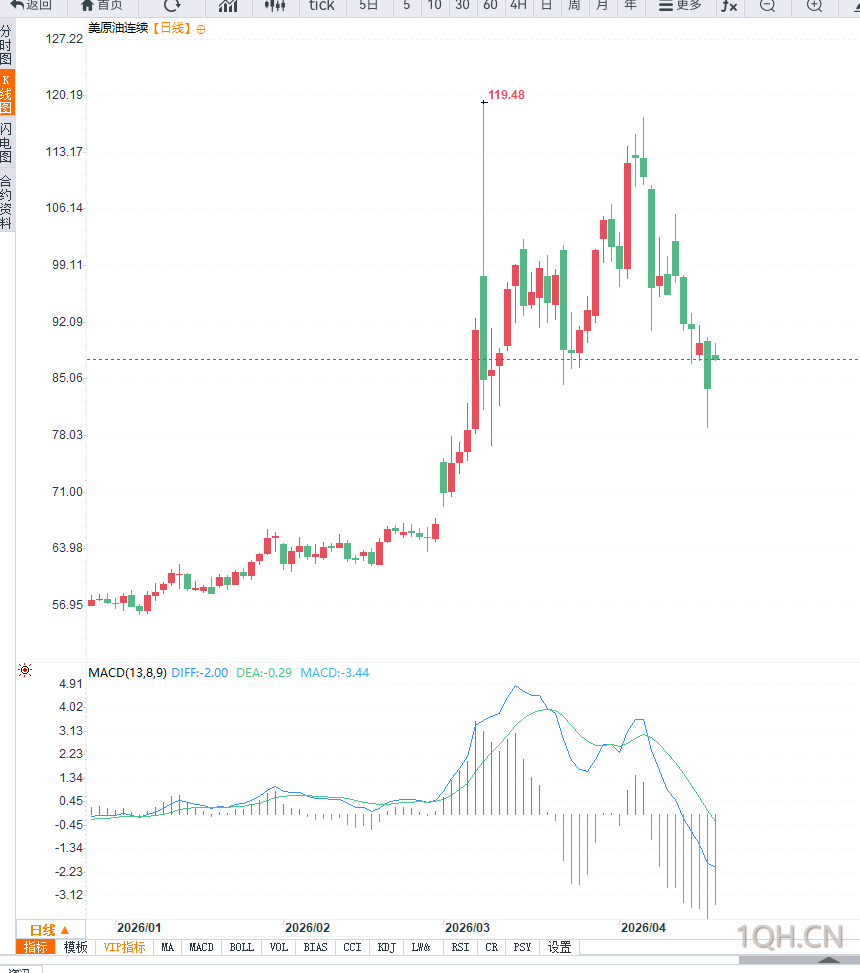Zoom in with the plus magnifier
860x973 pixels.
tap(814, 5)
